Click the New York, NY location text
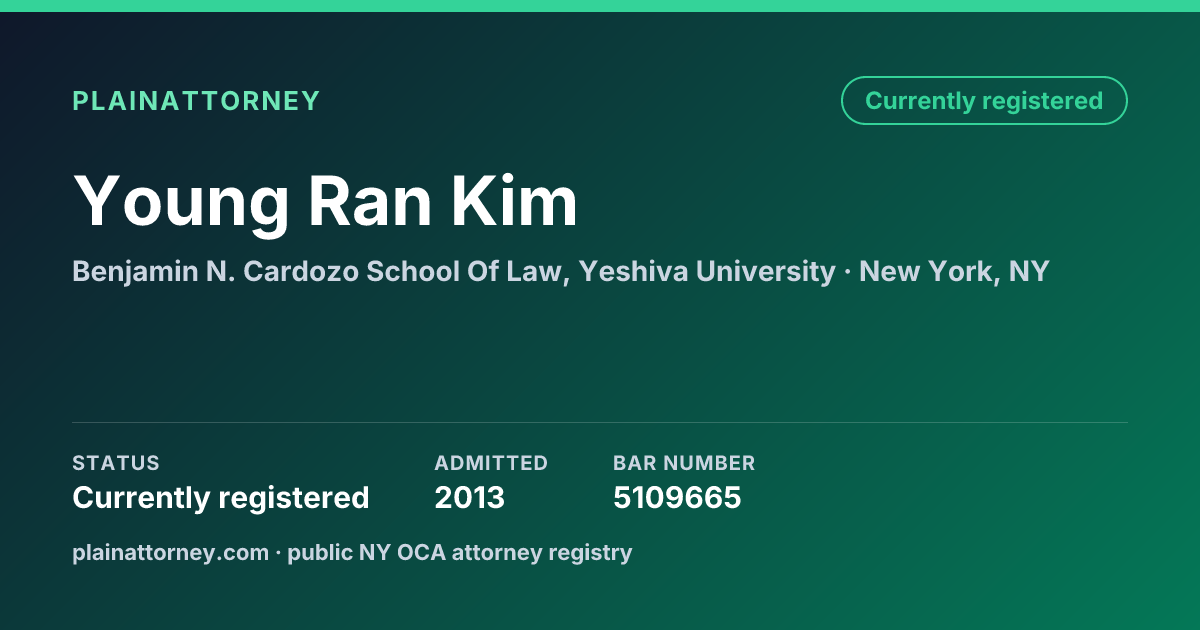The height and width of the screenshot is (630, 1200). [954, 272]
